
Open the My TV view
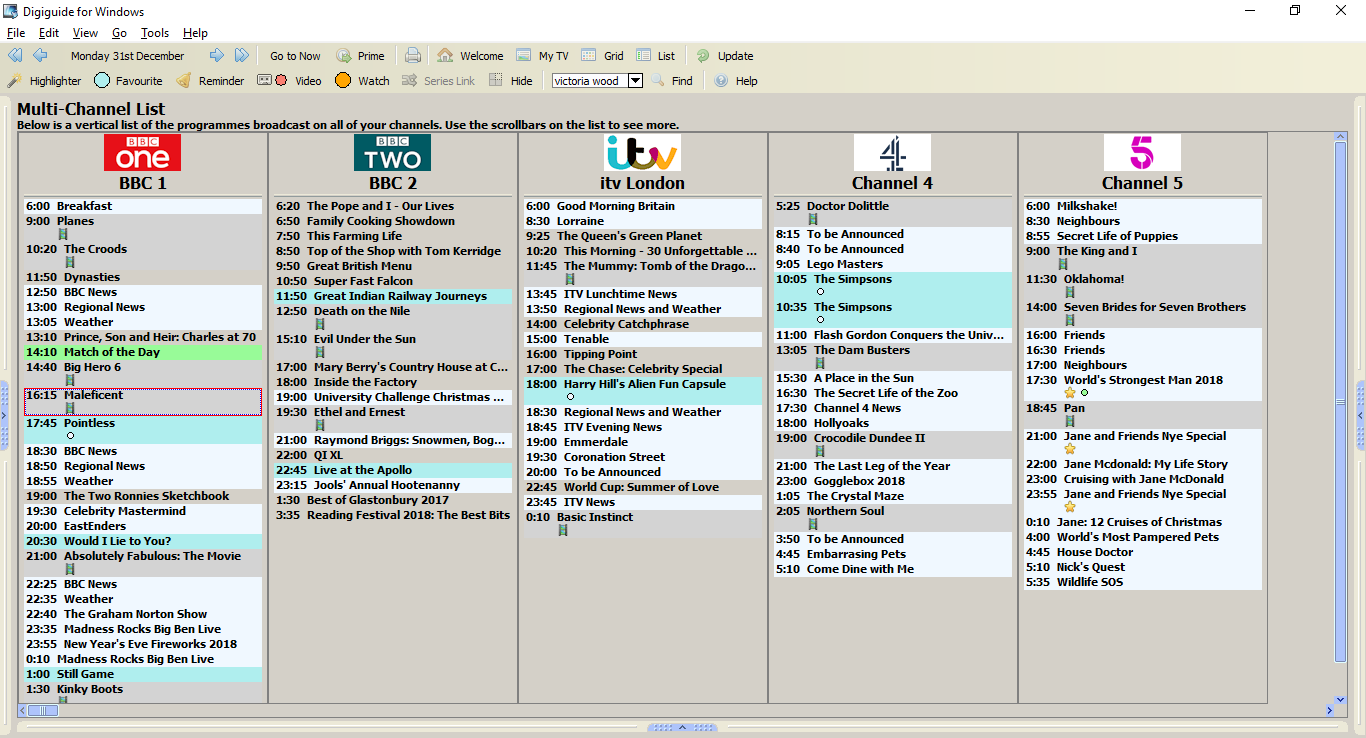542,56
